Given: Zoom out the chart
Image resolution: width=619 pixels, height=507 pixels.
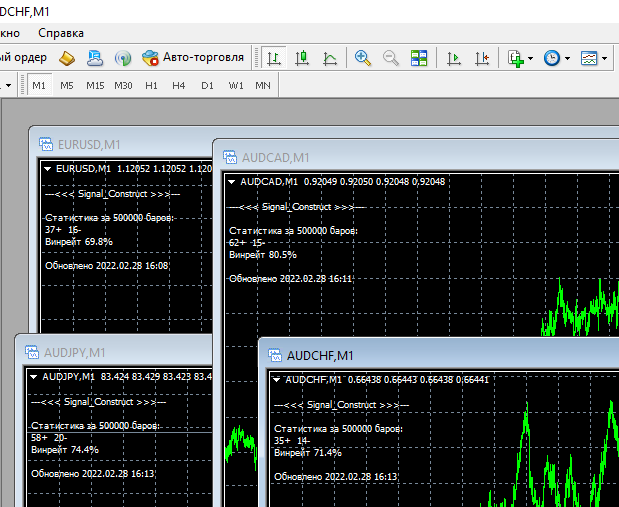Looking at the screenshot, I should [391, 58].
